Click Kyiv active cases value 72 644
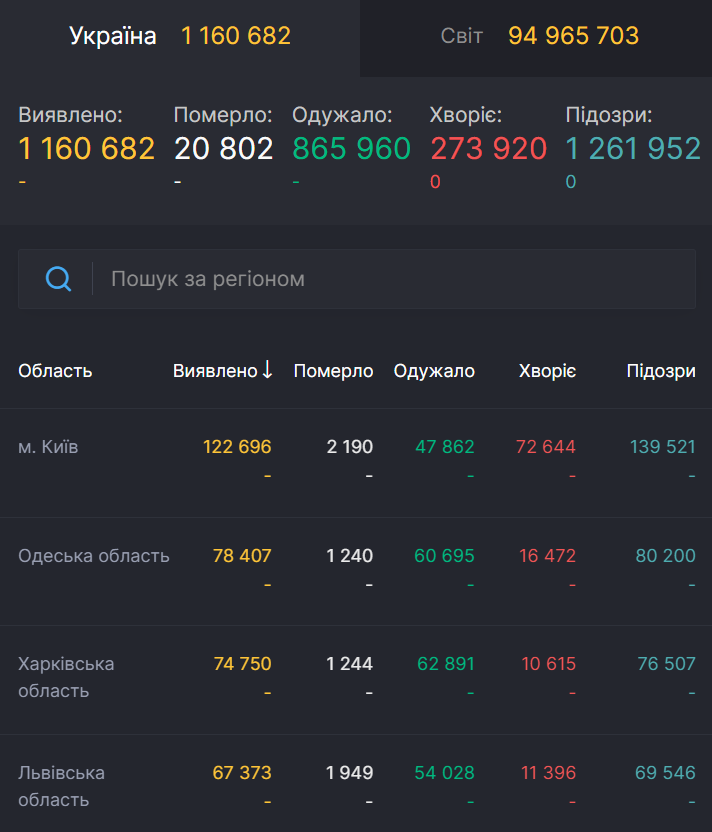The image size is (712, 832). 546,447
